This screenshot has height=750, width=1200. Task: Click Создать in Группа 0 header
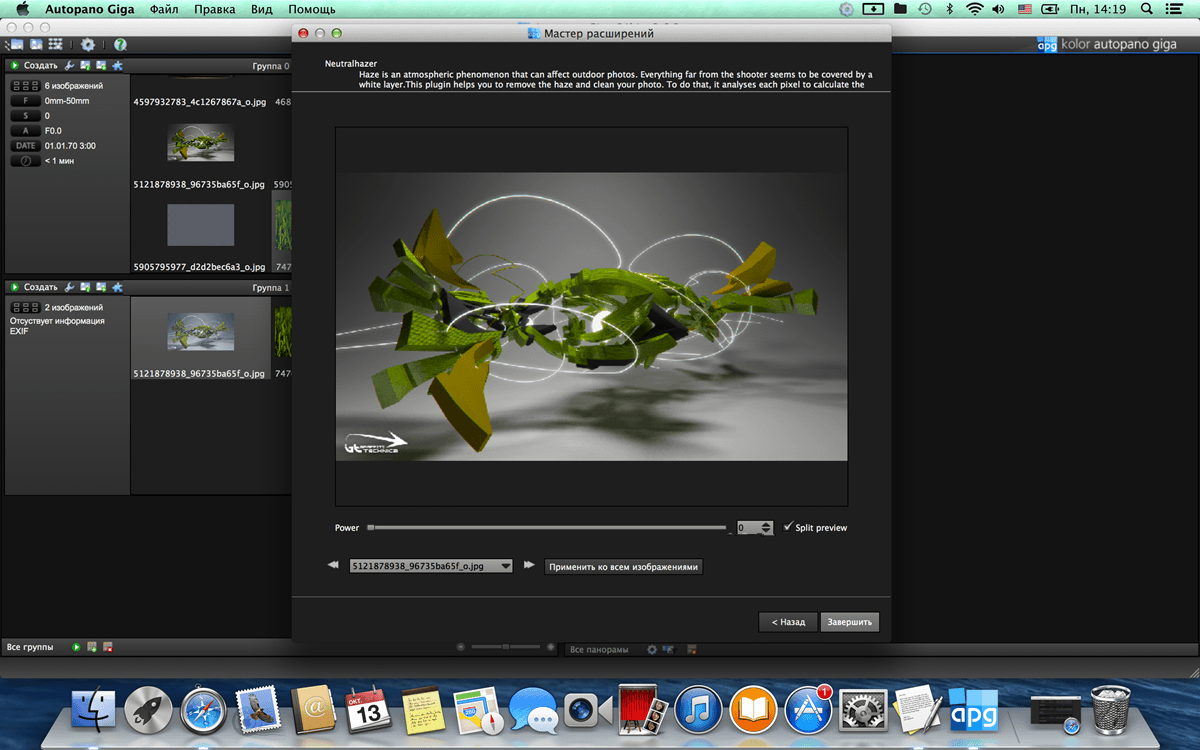pyautogui.click(x=41, y=66)
